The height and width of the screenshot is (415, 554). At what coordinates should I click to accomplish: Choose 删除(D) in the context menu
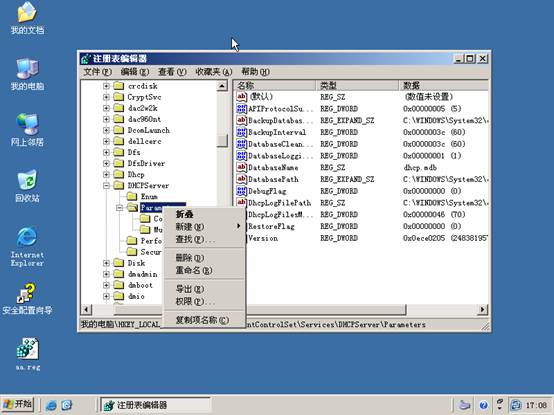coord(204,258)
